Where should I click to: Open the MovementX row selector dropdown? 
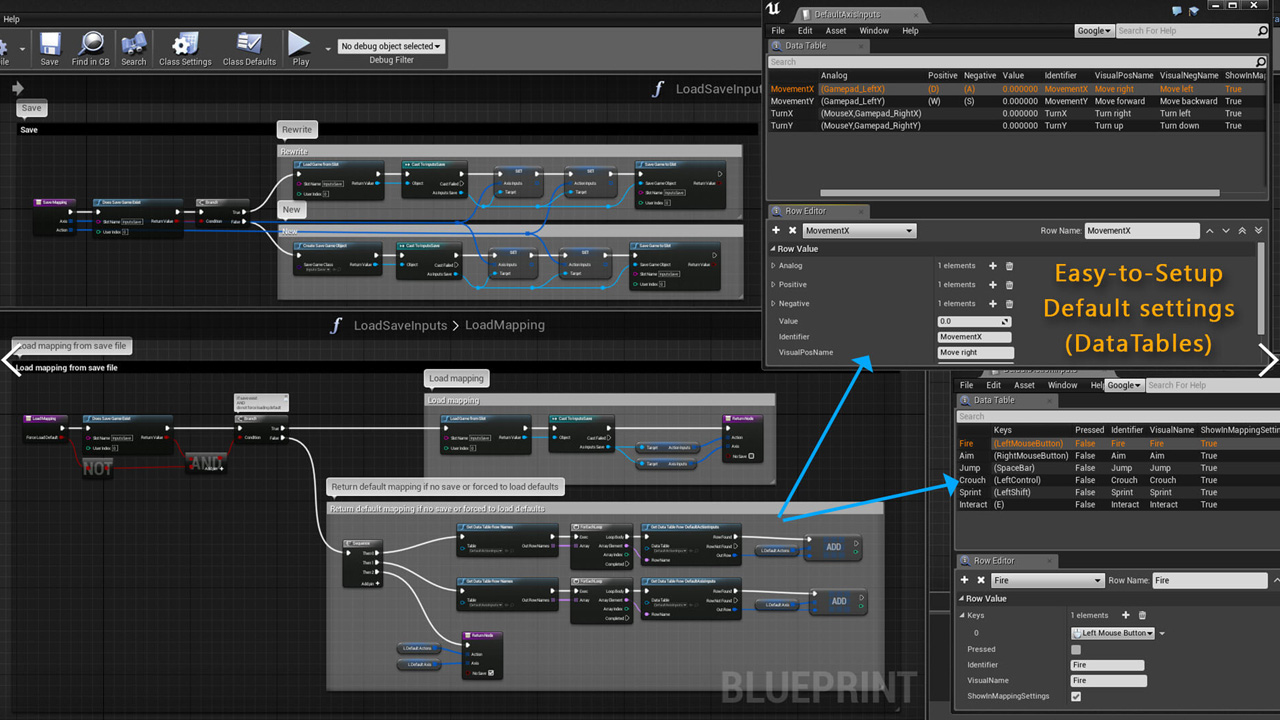pos(859,231)
